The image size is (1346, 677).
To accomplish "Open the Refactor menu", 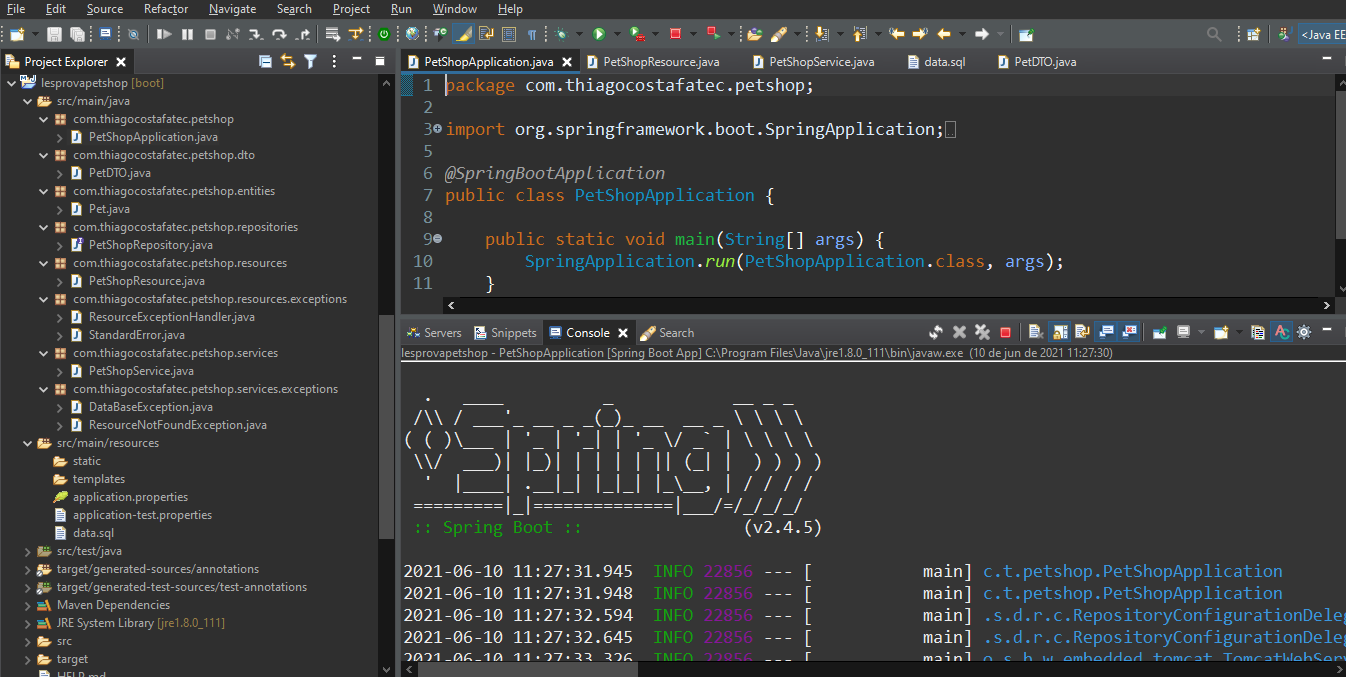I will [x=165, y=9].
